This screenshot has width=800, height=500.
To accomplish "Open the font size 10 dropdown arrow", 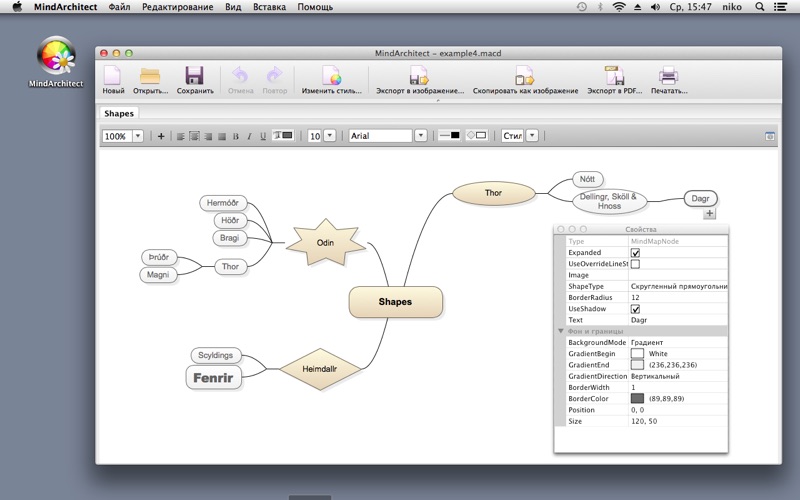I will coord(330,136).
